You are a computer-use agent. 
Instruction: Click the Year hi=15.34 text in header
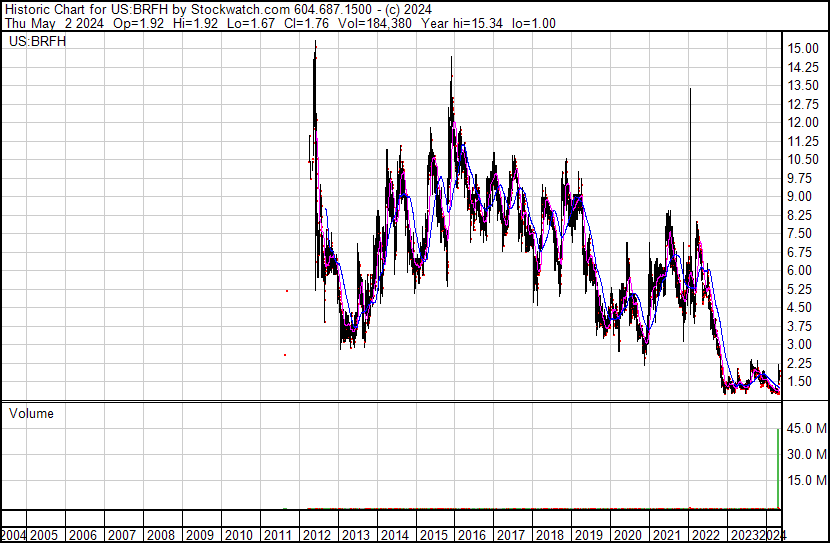pos(462,23)
